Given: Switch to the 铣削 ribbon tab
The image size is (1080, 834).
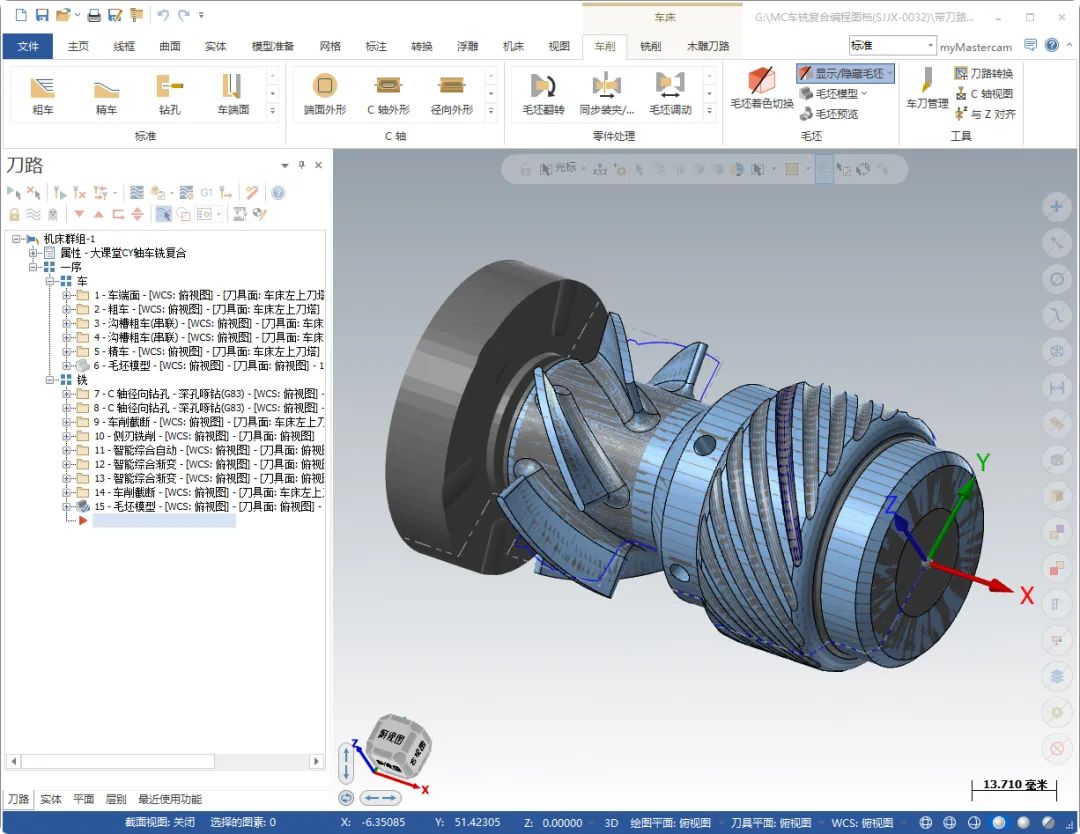Looking at the screenshot, I should [x=650, y=46].
